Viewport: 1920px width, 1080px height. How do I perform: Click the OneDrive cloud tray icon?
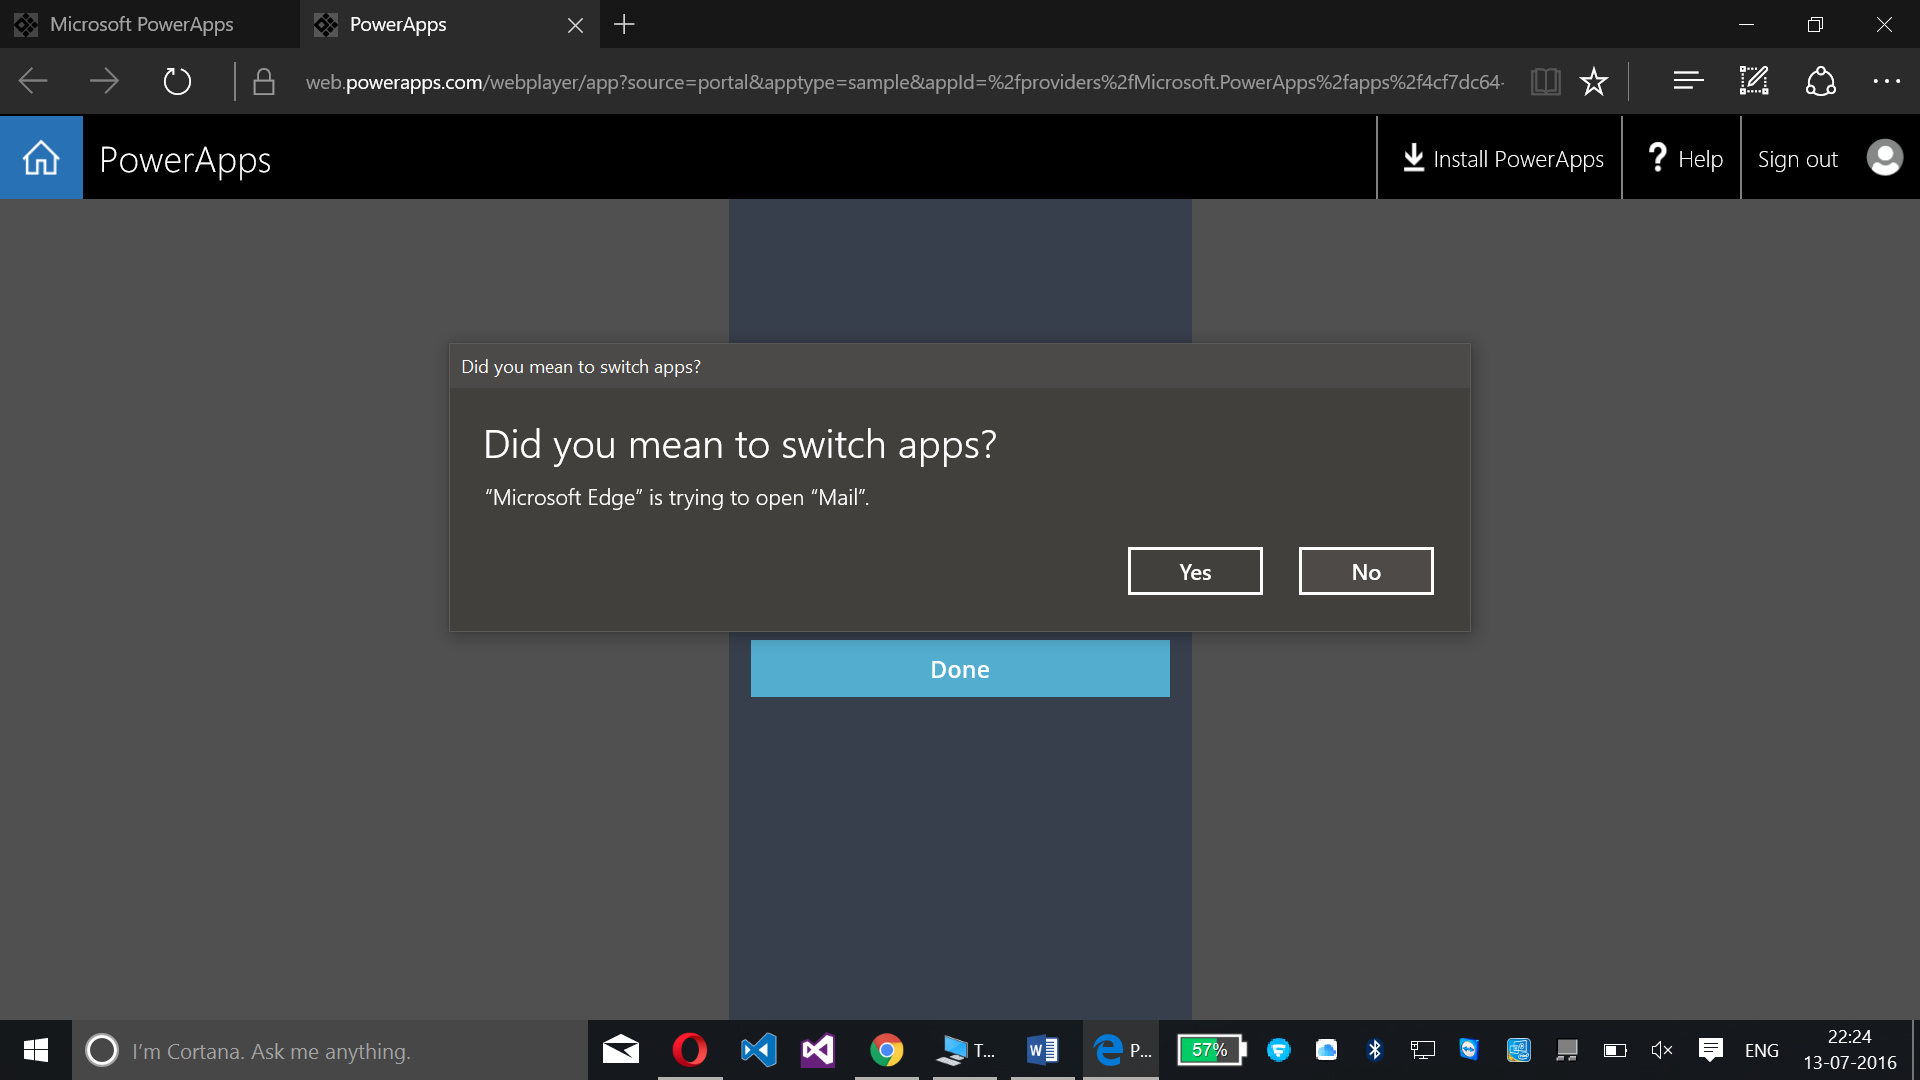click(x=1326, y=1050)
